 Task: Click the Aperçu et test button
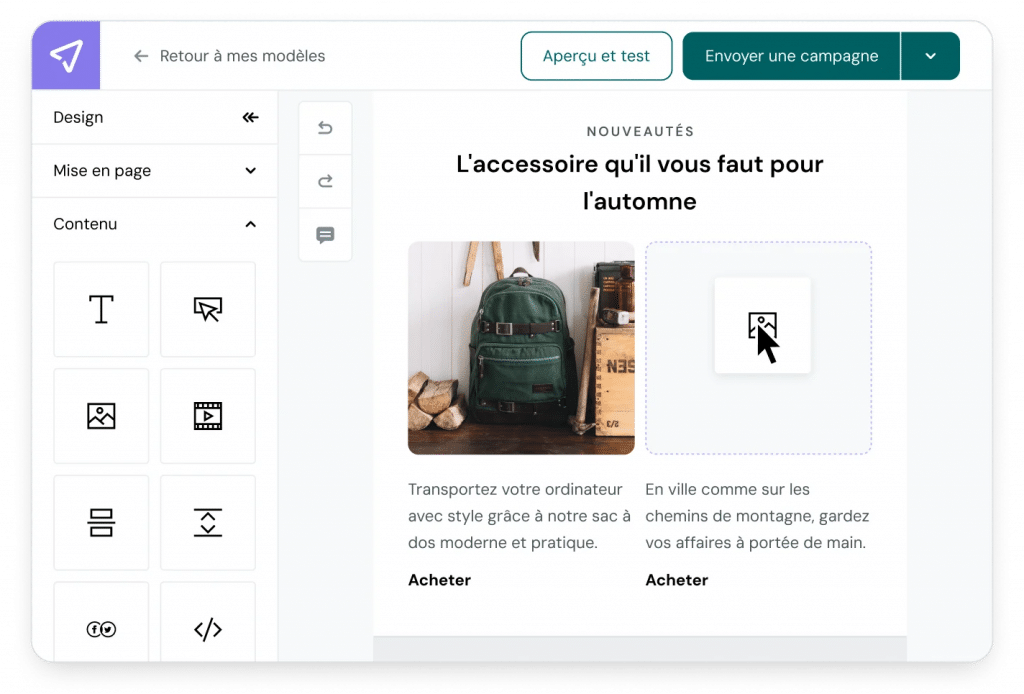pos(596,56)
